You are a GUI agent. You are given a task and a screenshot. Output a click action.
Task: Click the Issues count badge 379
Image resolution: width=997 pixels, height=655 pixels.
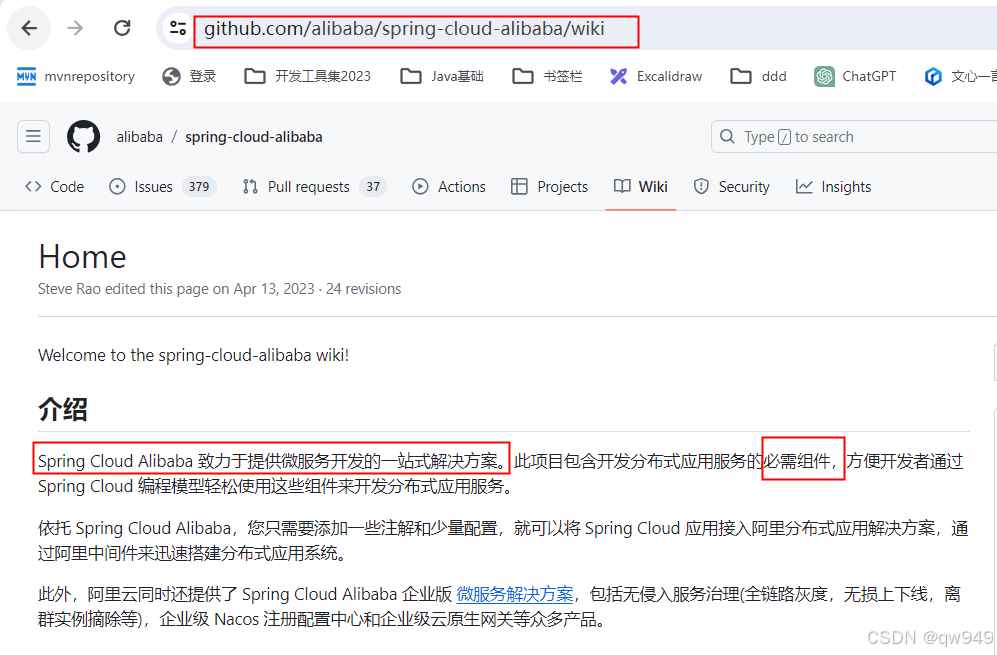click(x=199, y=186)
